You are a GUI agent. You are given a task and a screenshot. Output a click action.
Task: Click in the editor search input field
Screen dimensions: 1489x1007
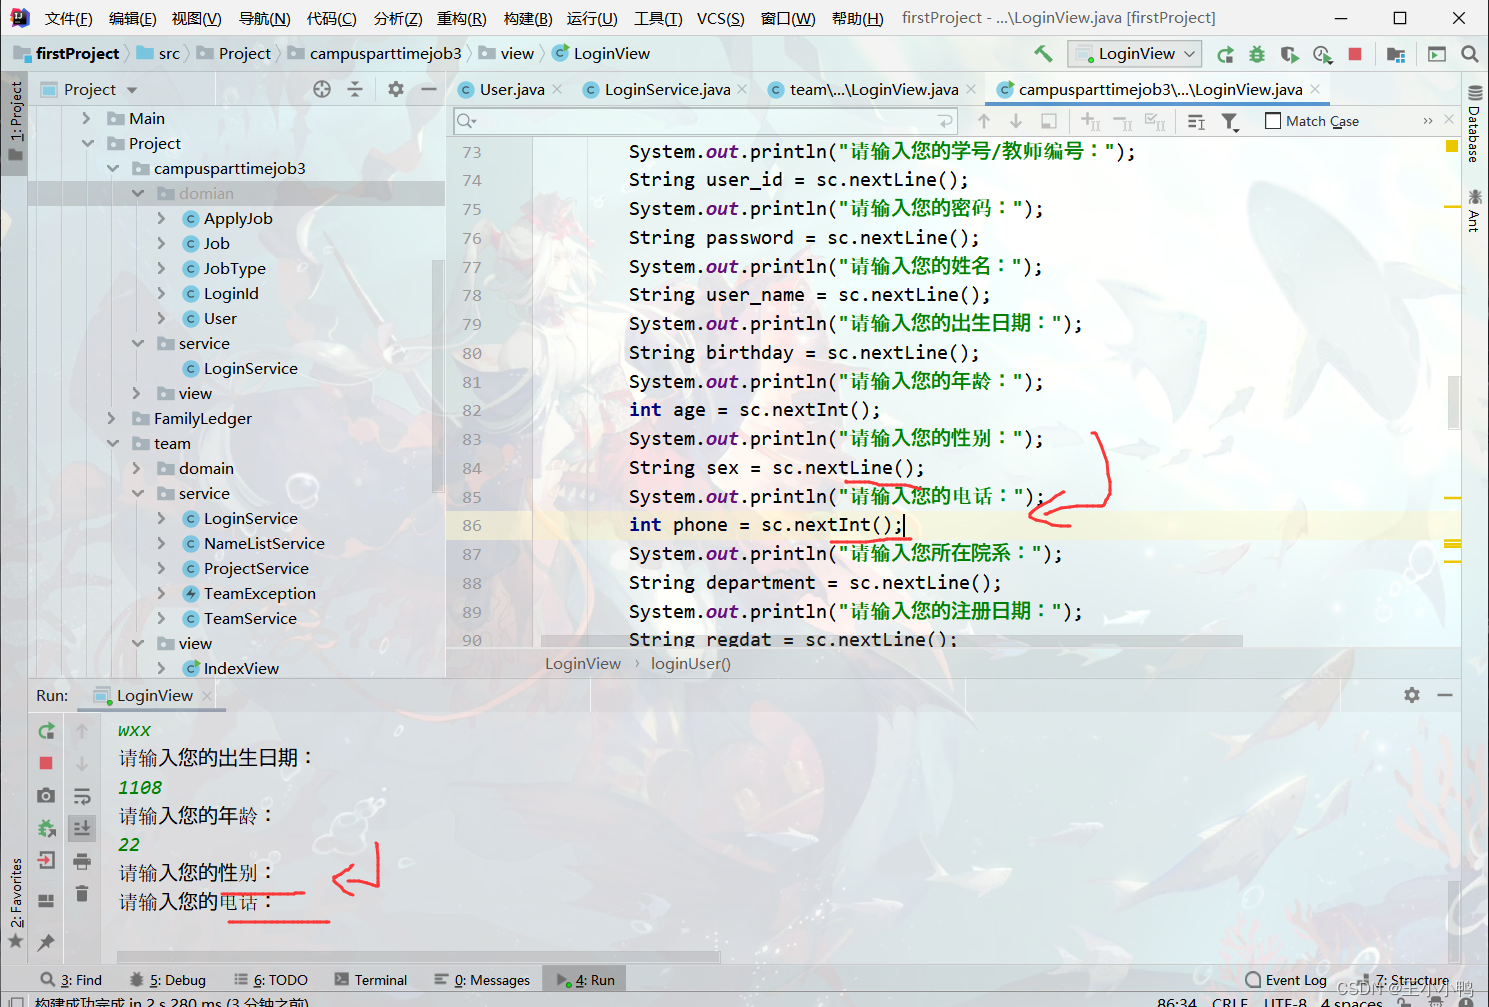pos(706,121)
